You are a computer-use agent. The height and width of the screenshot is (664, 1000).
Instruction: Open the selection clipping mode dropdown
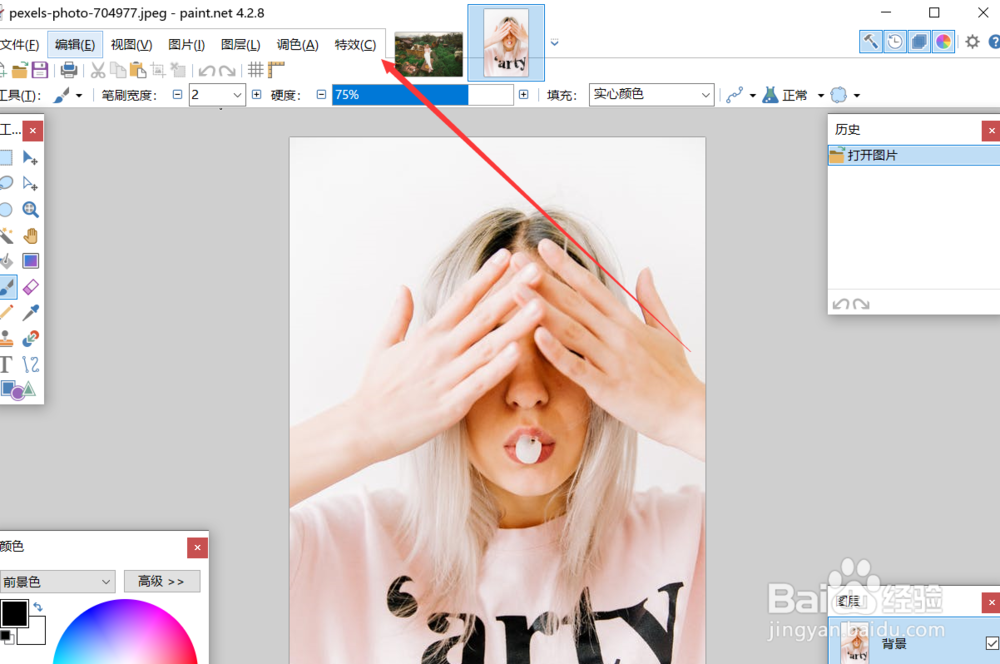857,96
